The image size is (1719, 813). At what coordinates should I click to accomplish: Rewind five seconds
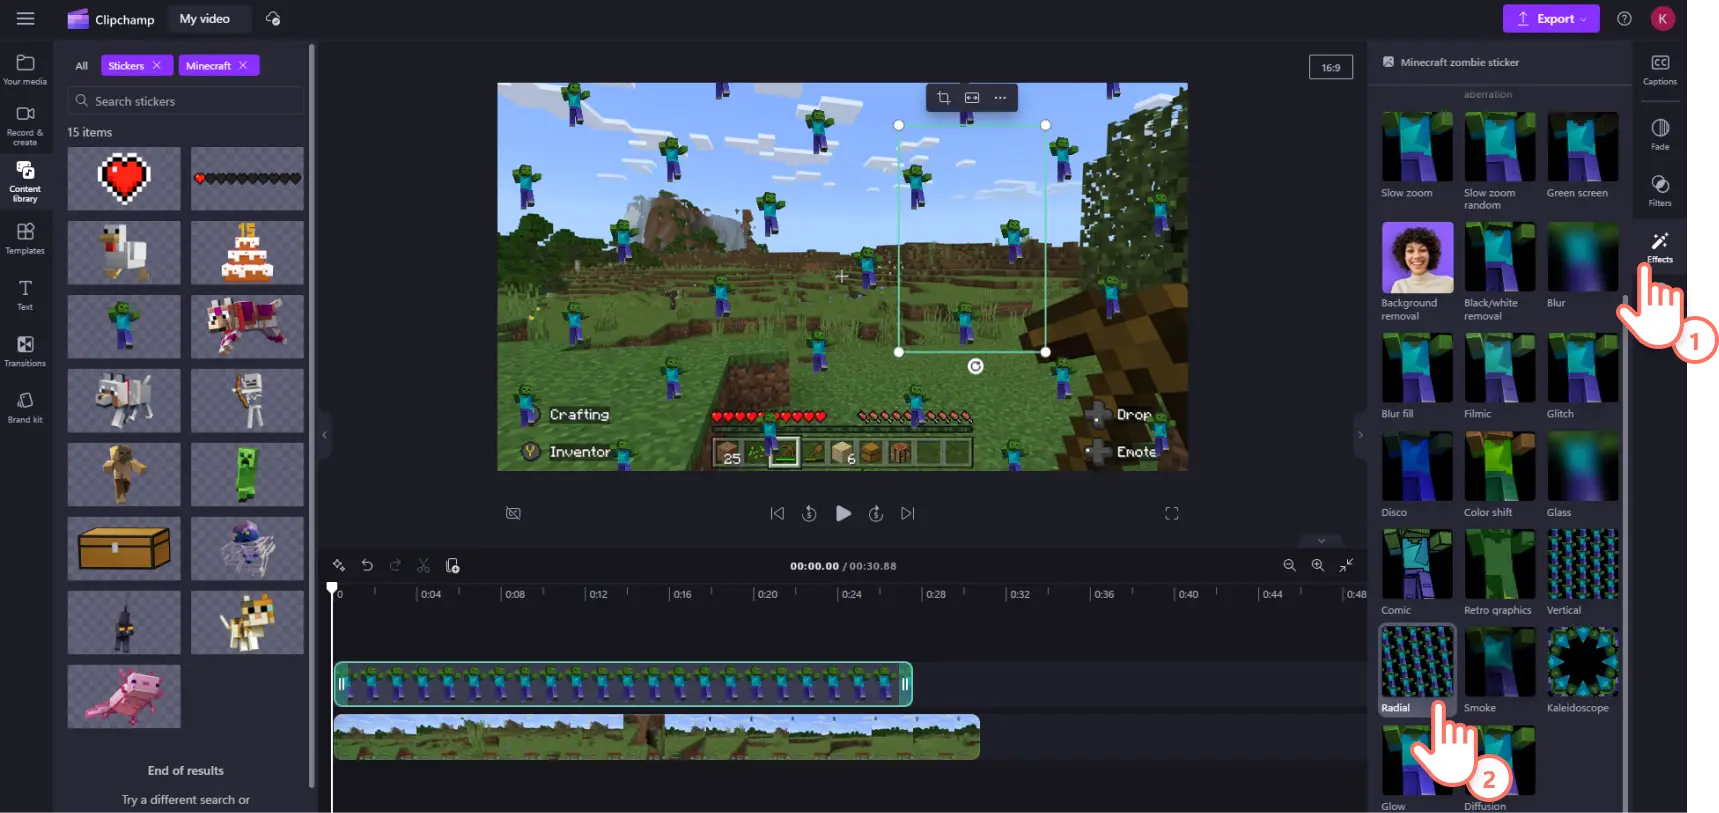pos(810,513)
